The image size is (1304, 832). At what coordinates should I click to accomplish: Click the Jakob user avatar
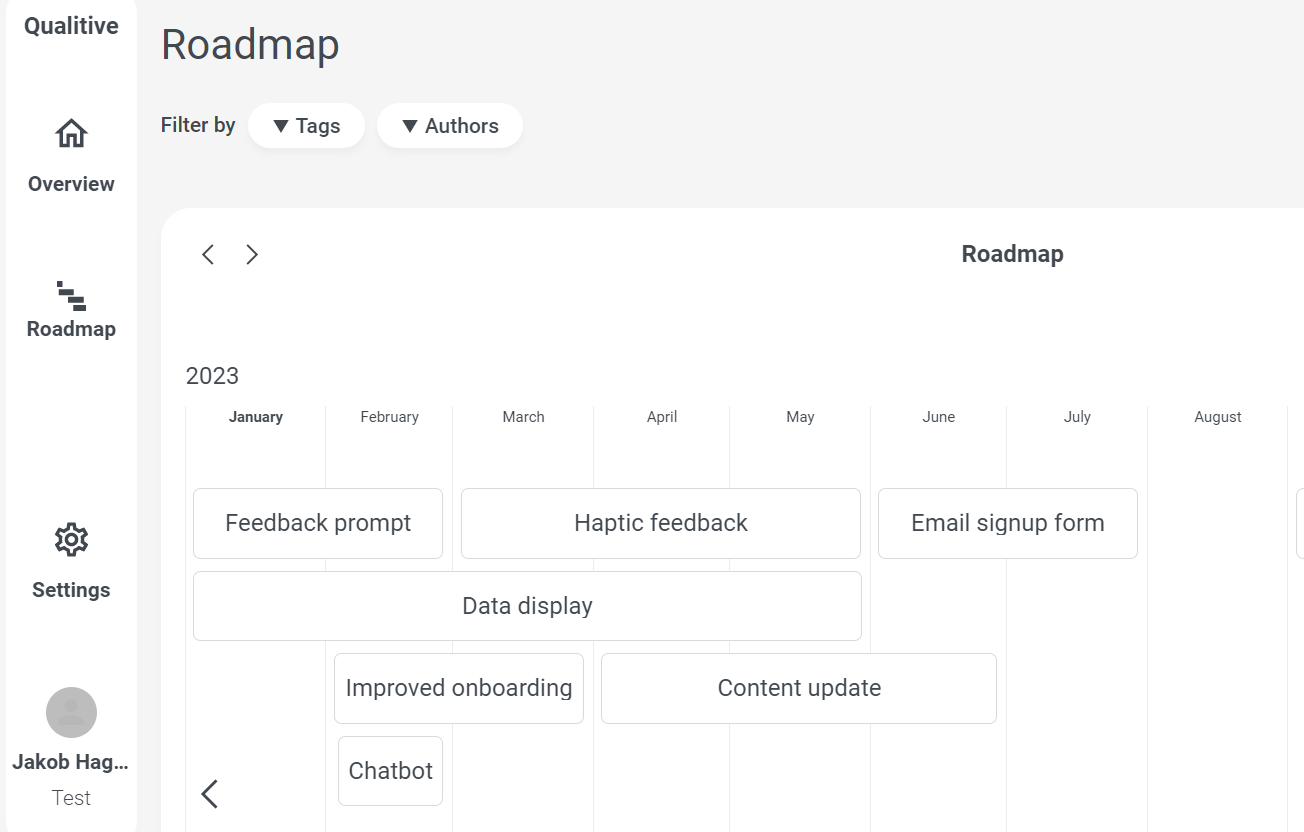click(71, 712)
